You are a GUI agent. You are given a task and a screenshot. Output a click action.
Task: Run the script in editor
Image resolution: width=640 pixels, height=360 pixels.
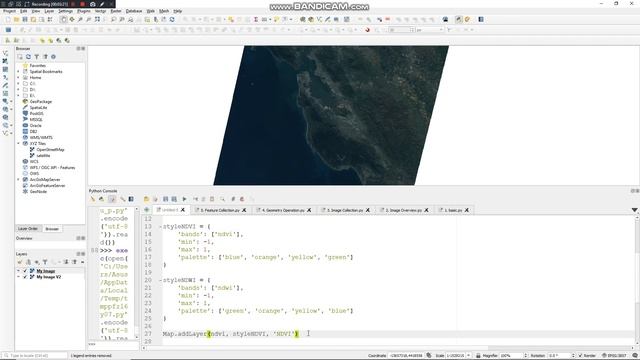coord(184,199)
